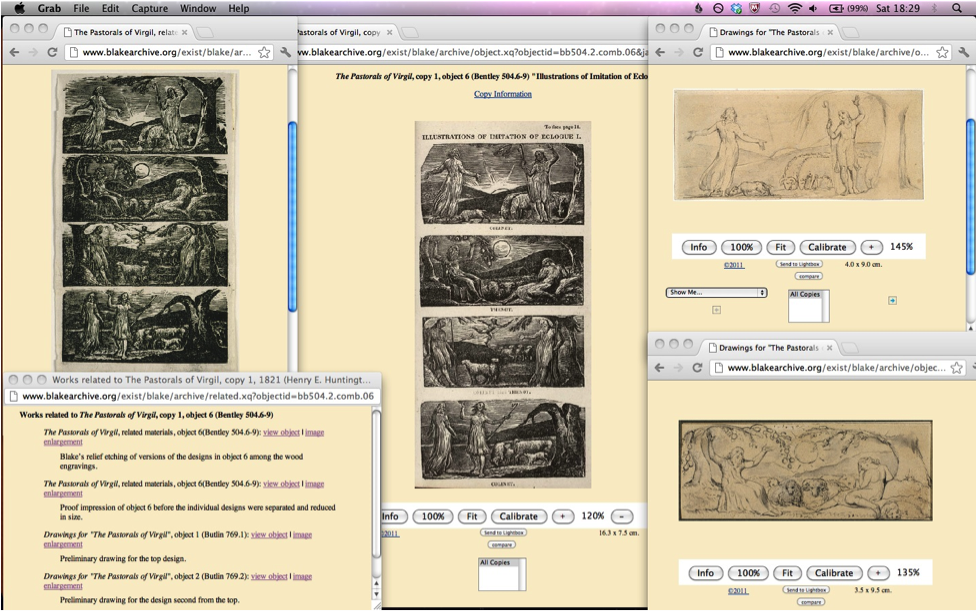Click the Info button in the 145% zoom toolbar
Viewport: 977px width, 611px height.
click(x=698, y=247)
